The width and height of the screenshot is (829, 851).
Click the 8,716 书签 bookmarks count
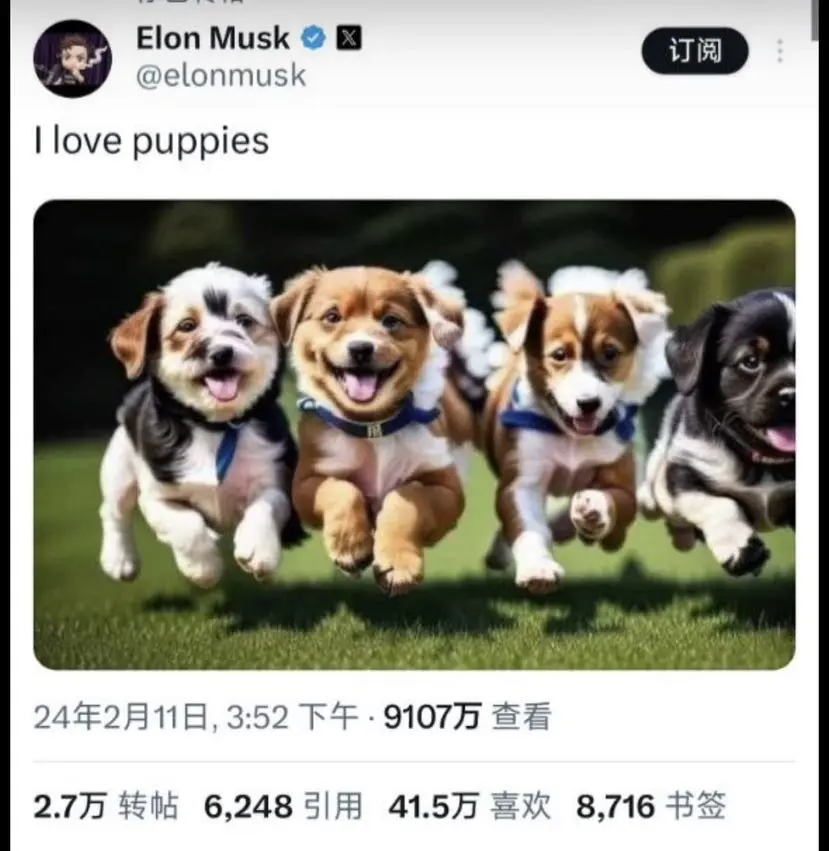[651, 805]
